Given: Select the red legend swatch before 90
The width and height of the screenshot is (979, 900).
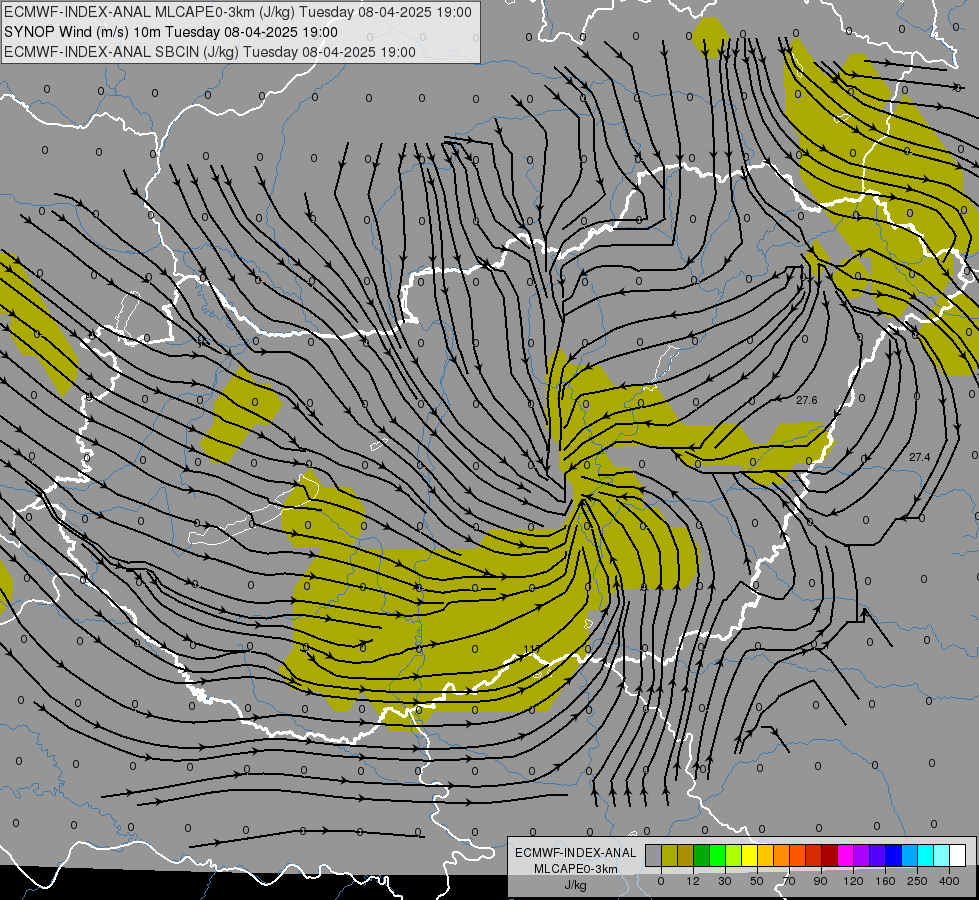Looking at the screenshot, I should [x=814, y=855].
